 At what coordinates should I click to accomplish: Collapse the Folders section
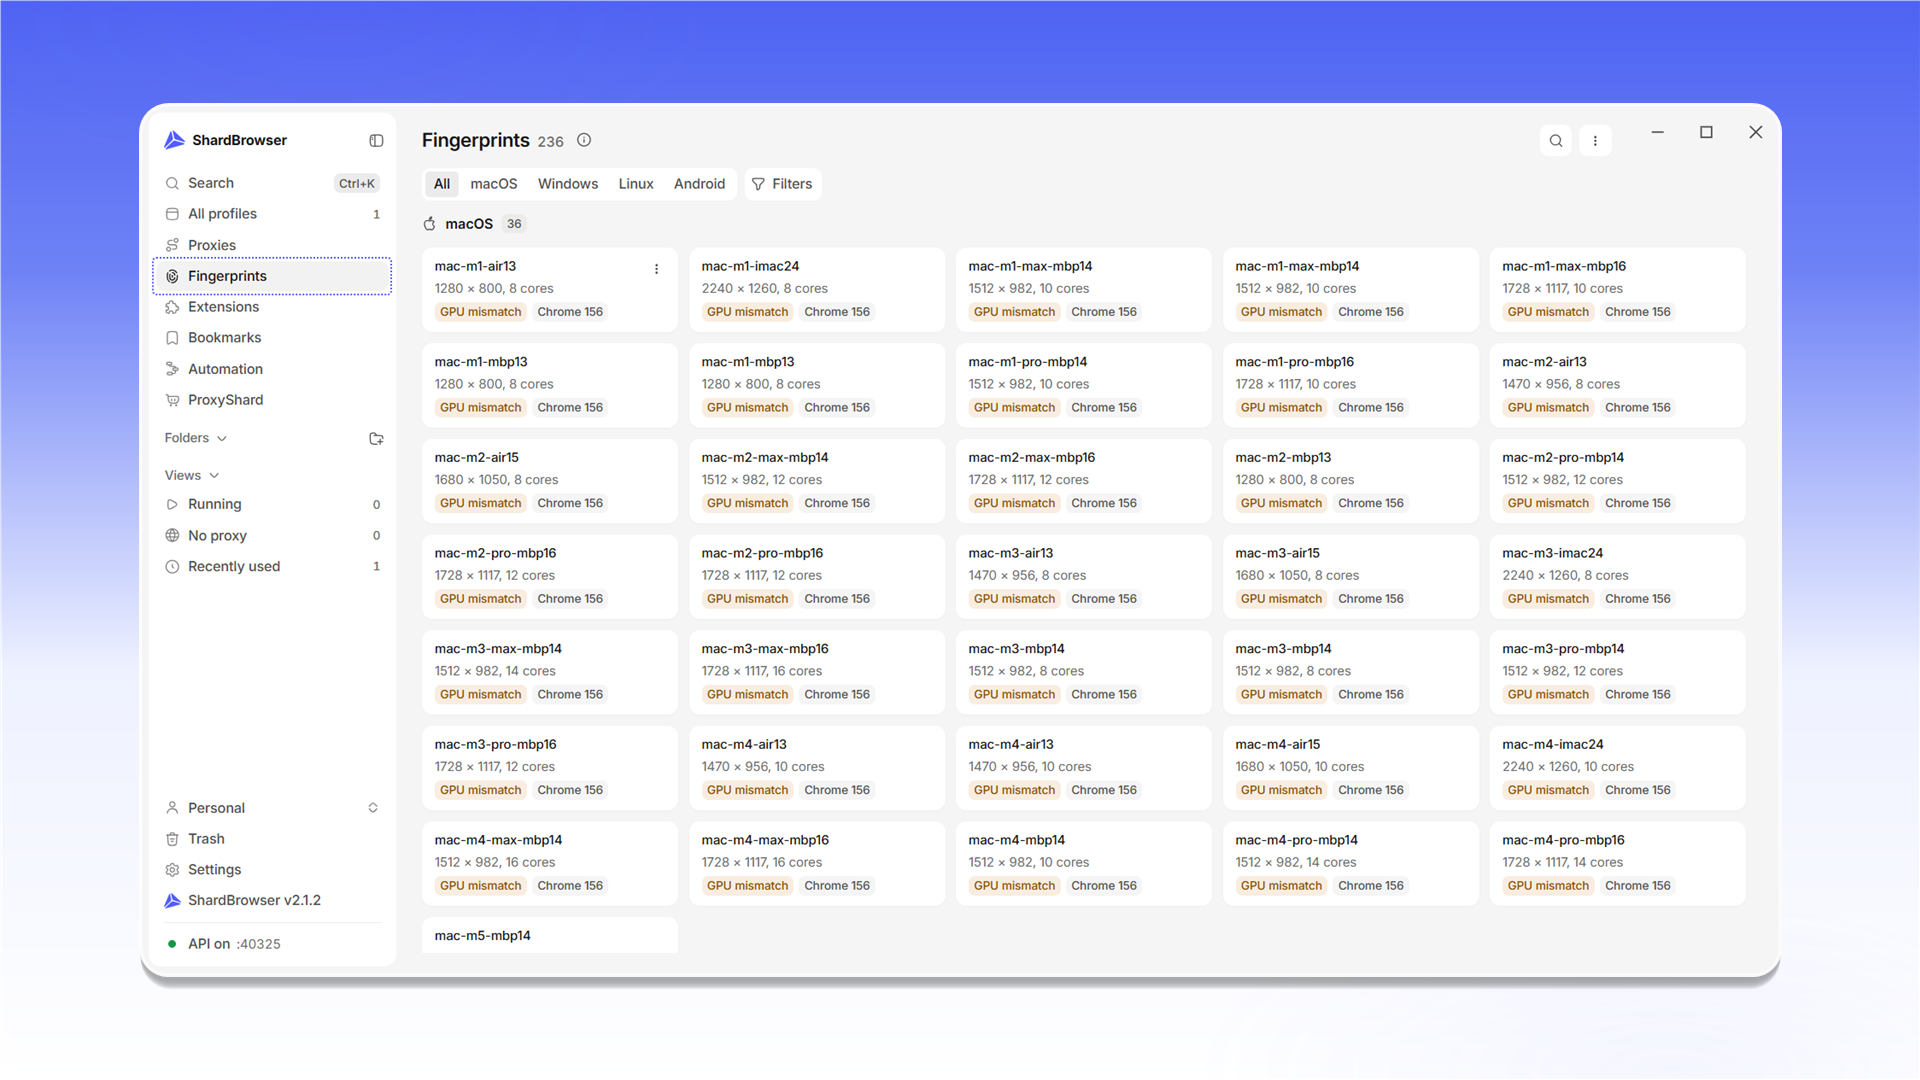coord(196,438)
